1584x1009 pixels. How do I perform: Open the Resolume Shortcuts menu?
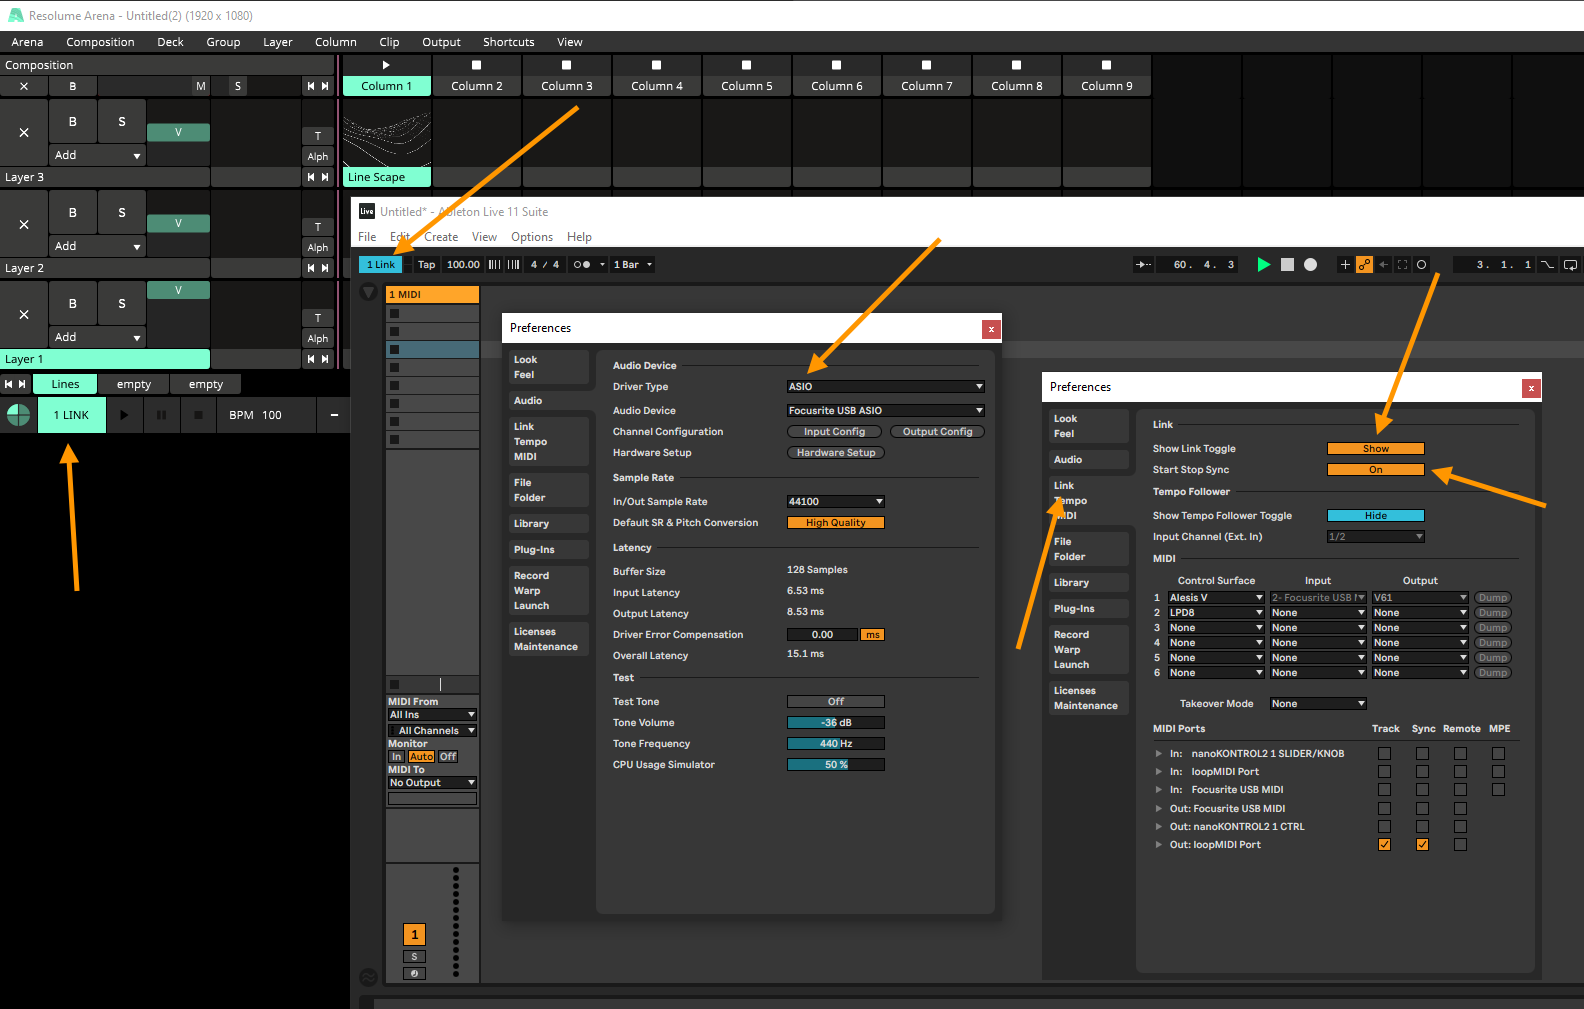click(x=509, y=42)
